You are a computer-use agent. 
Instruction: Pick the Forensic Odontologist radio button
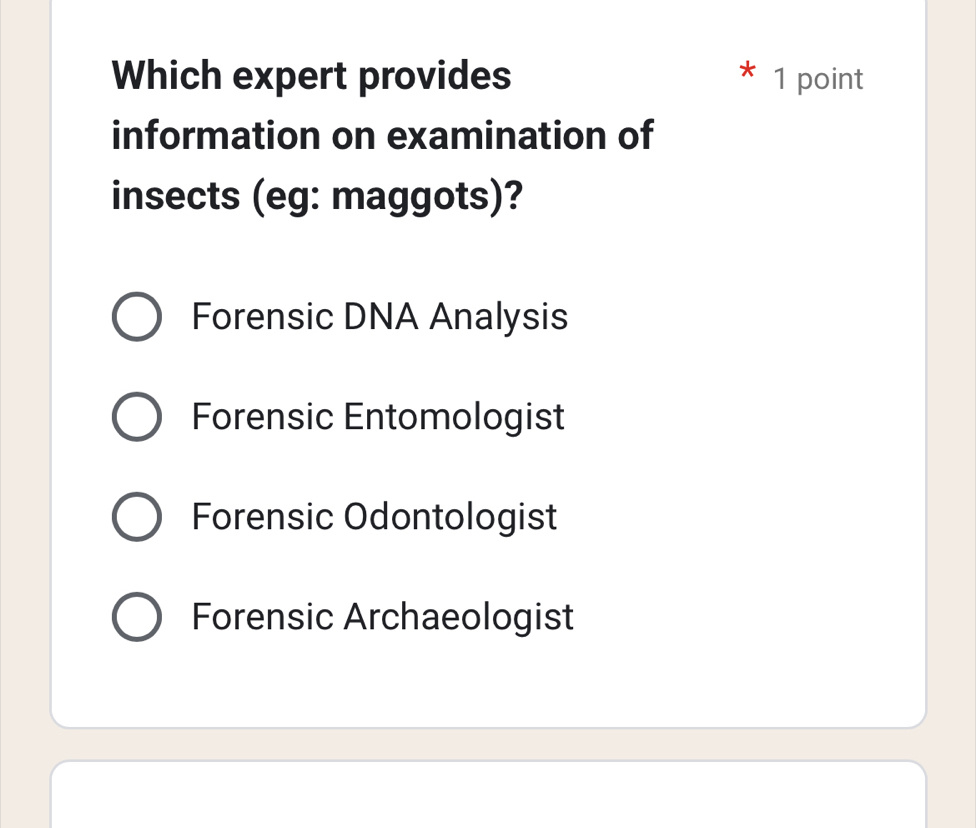[x=135, y=517]
